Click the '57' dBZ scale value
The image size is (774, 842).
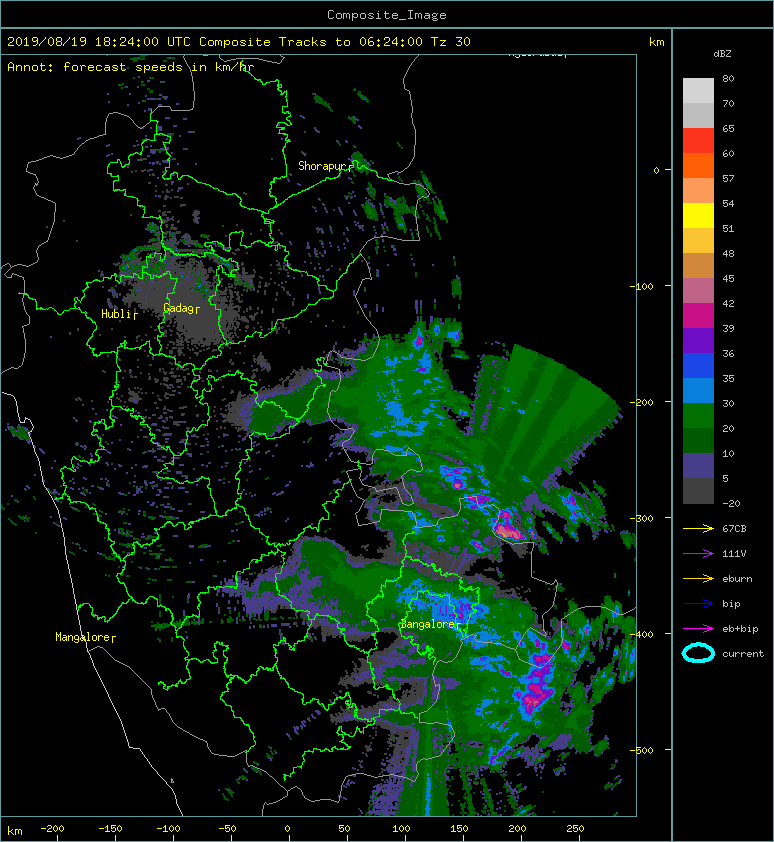click(x=728, y=178)
